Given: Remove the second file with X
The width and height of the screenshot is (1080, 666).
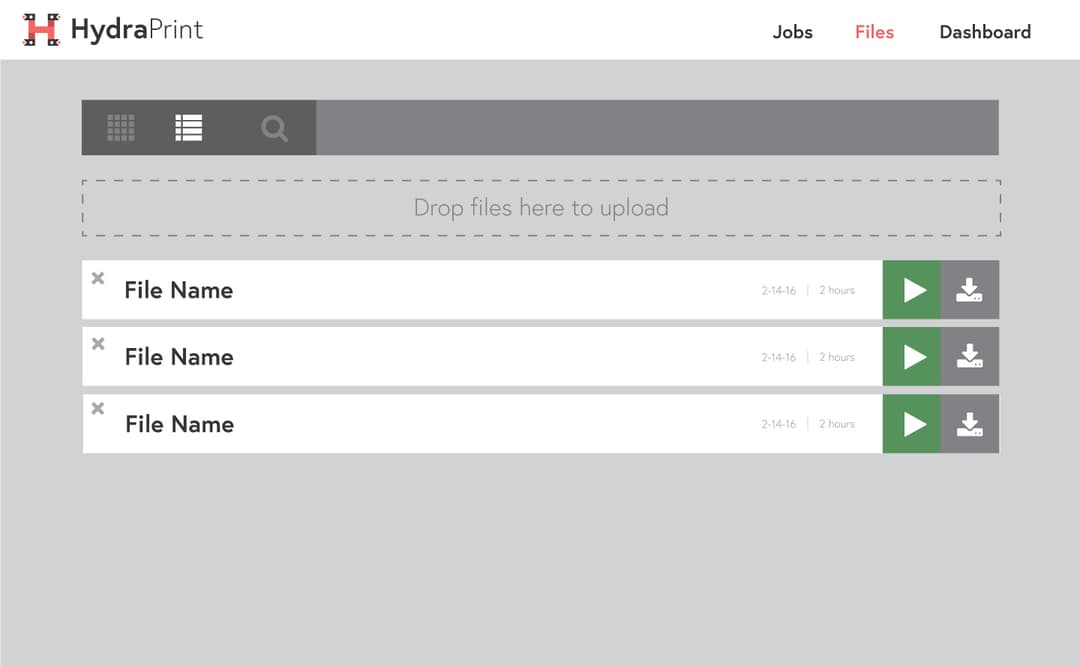Looking at the screenshot, I should pyautogui.click(x=98, y=344).
